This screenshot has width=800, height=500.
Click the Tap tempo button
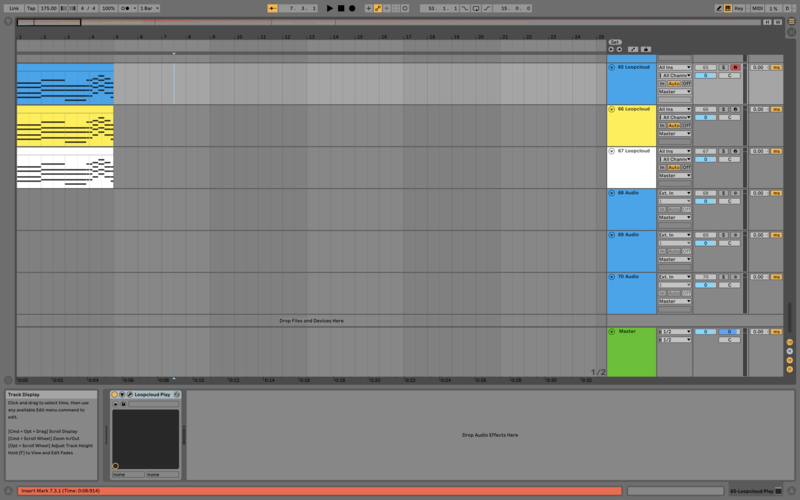coord(31,8)
